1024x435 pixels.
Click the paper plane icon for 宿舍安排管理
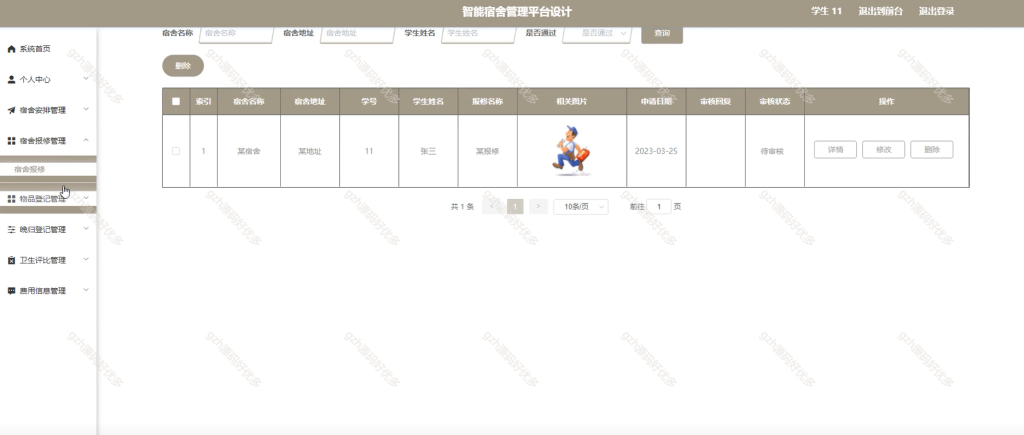11,110
